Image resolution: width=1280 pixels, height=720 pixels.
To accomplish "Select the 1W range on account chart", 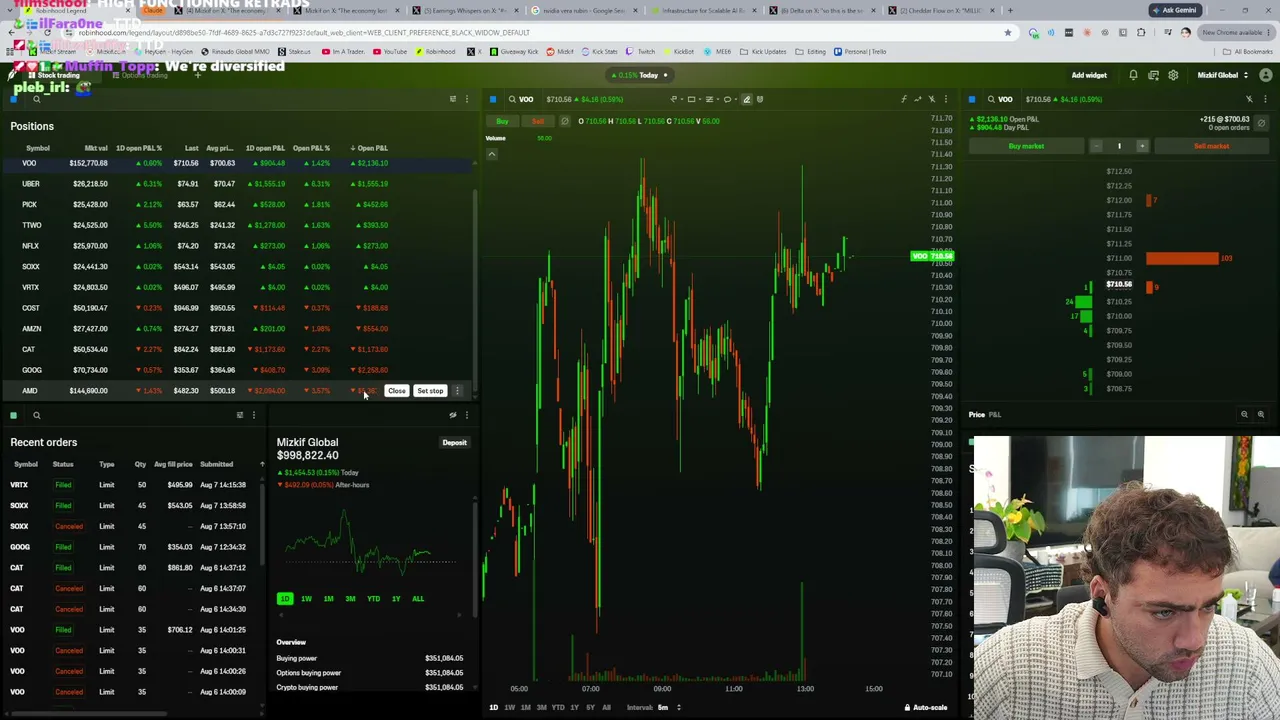I will [x=306, y=599].
